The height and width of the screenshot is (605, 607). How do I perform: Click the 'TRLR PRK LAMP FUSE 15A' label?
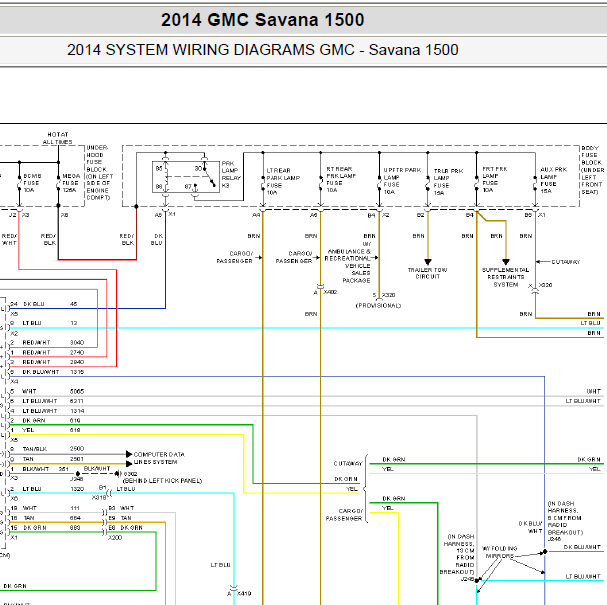coord(448,182)
